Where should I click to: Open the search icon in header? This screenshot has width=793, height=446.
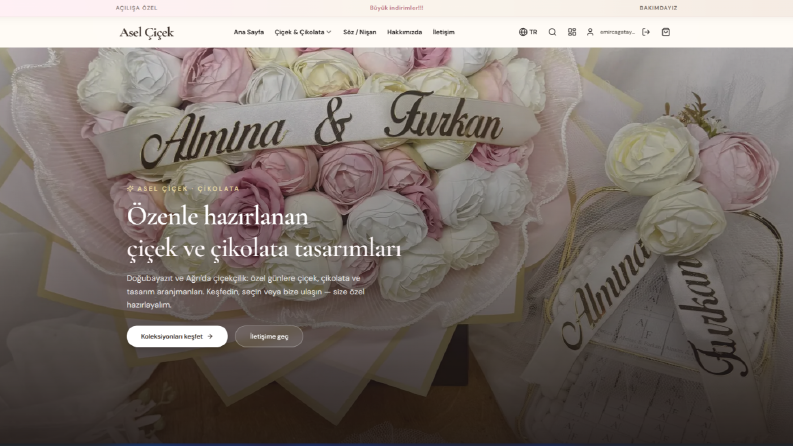(x=552, y=32)
